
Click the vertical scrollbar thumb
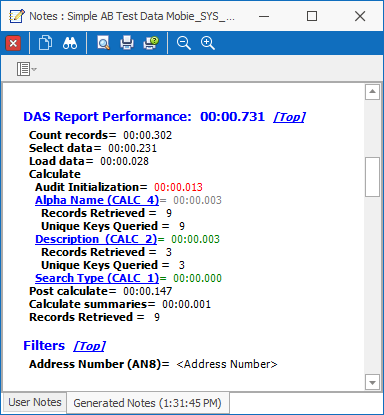coord(372,177)
